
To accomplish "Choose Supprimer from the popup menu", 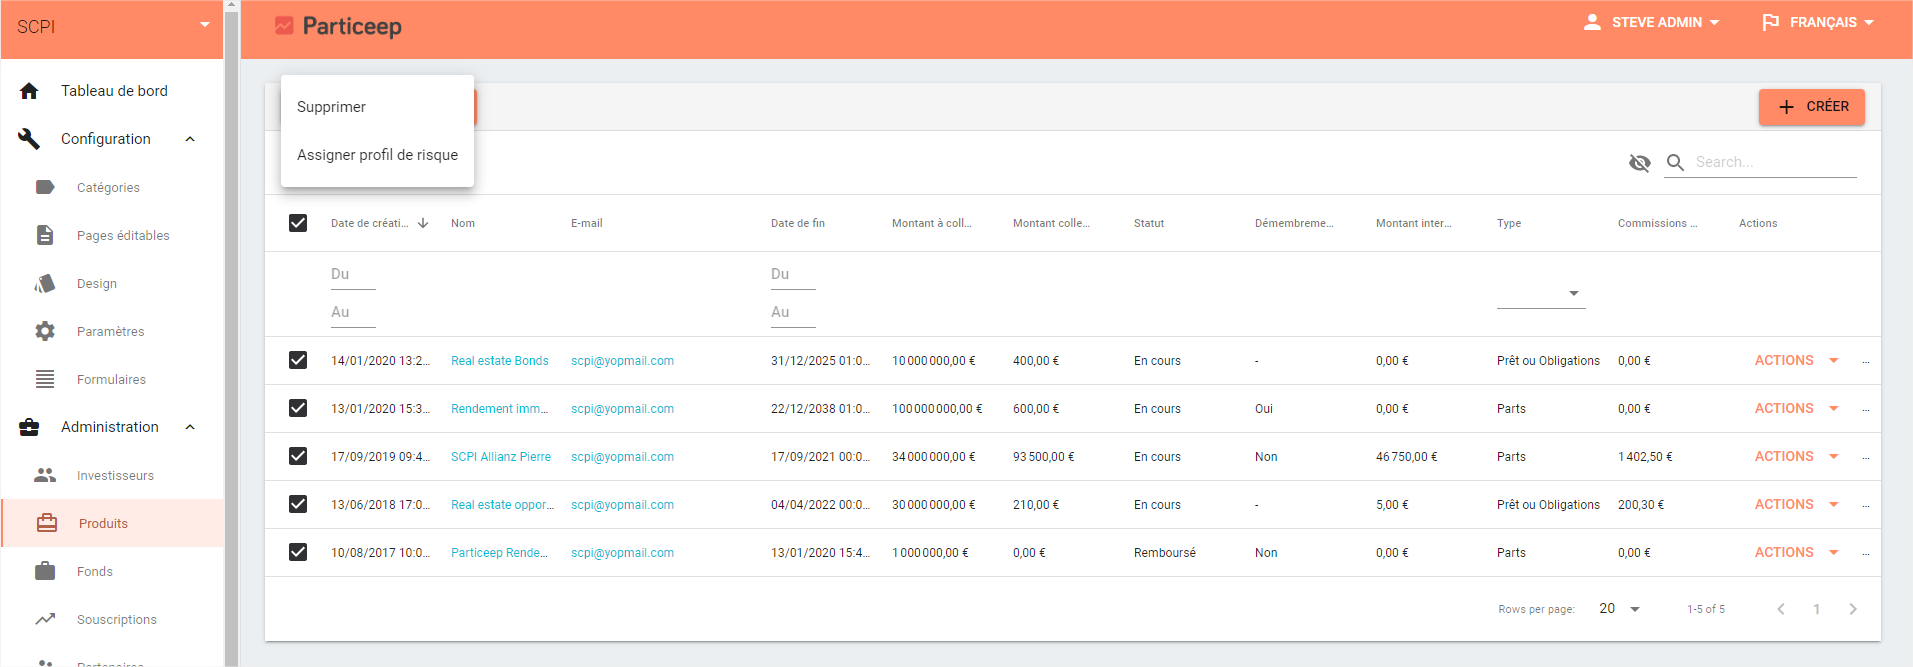I will coord(377,107).
